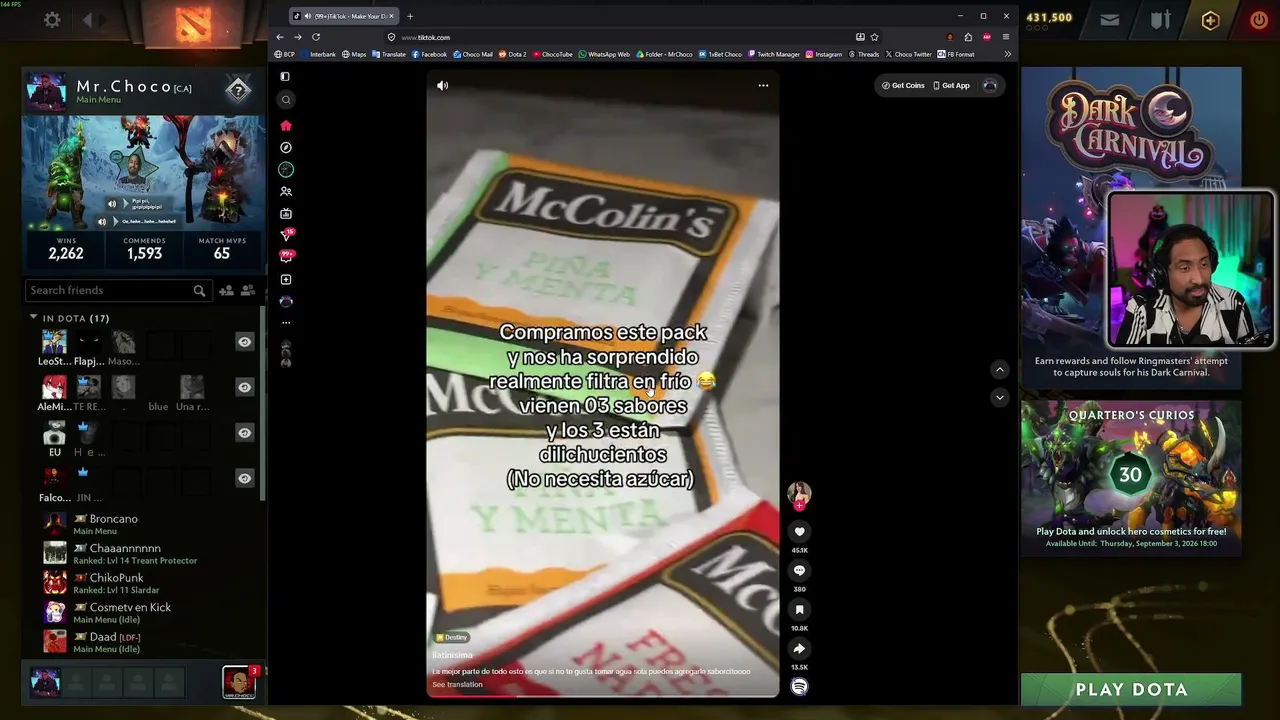The width and height of the screenshot is (1280, 720).
Task: Share the TikTok video
Action: coord(799,648)
